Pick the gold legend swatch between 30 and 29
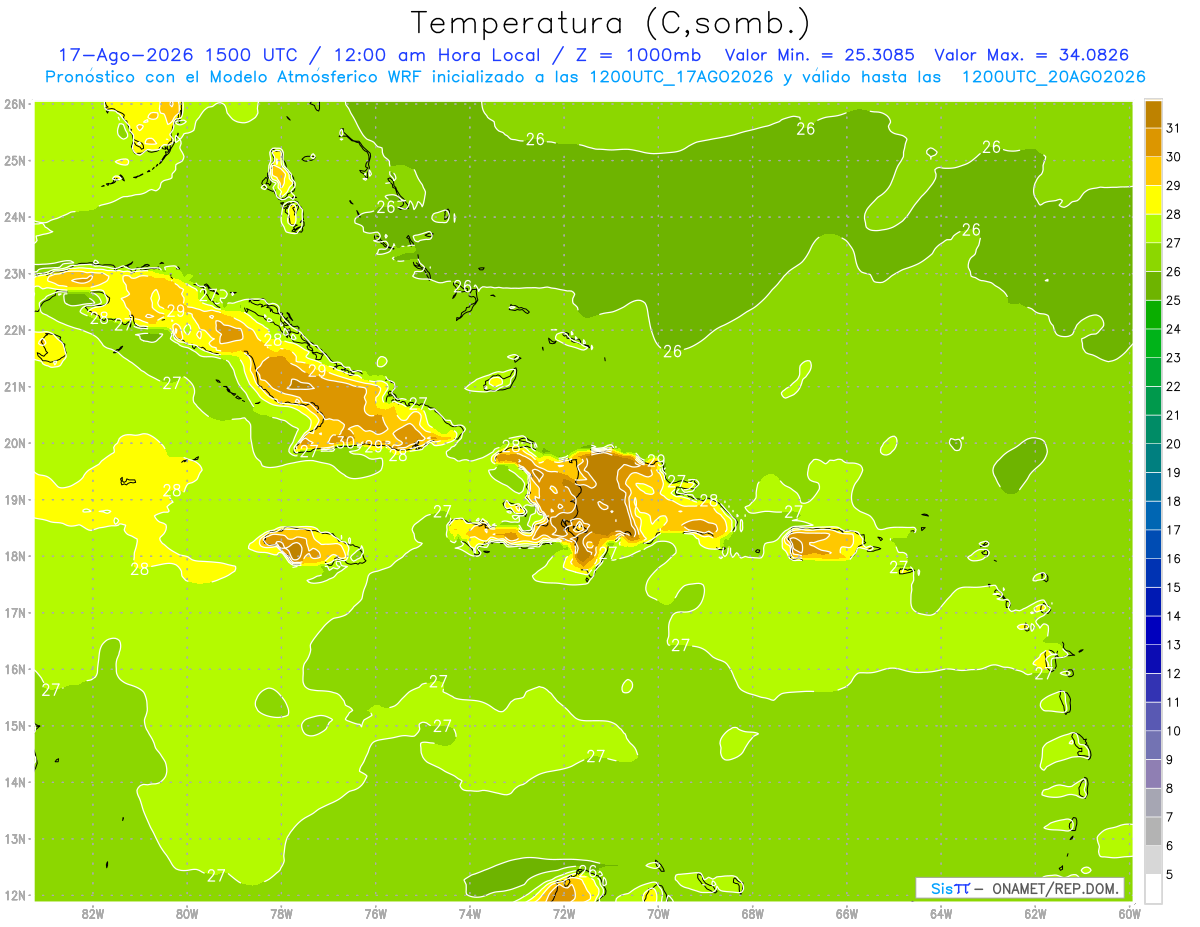 [1153, 171]
